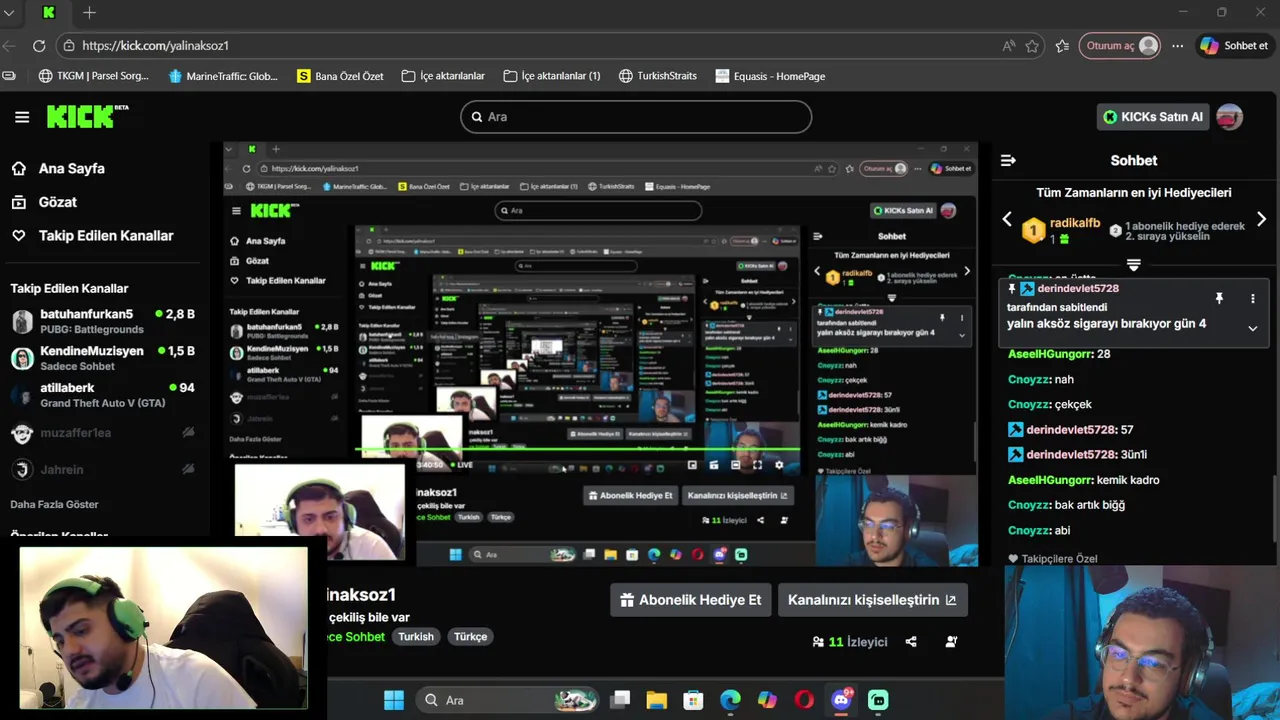This screenshot has height=720, width=1280.
Task: Collapse the Sohbet chat panel
Action: point(1008,160)
